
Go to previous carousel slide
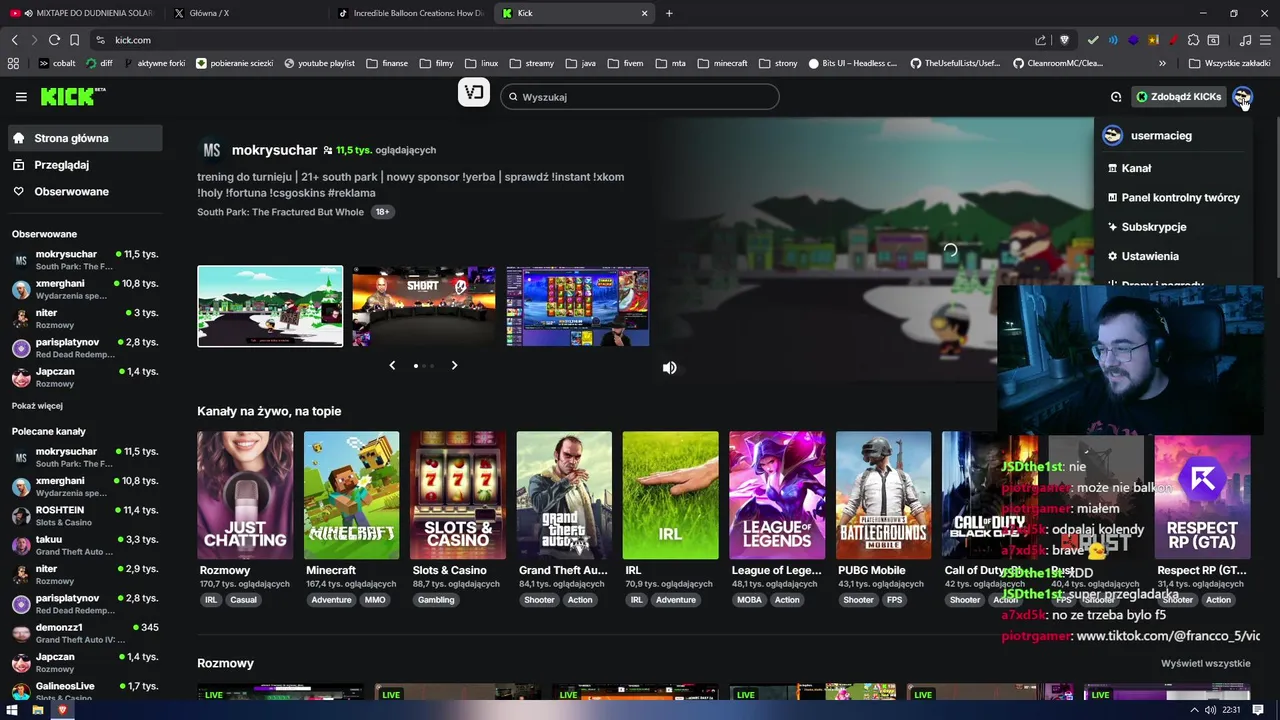pyautogui.click(x=392, y=366)
